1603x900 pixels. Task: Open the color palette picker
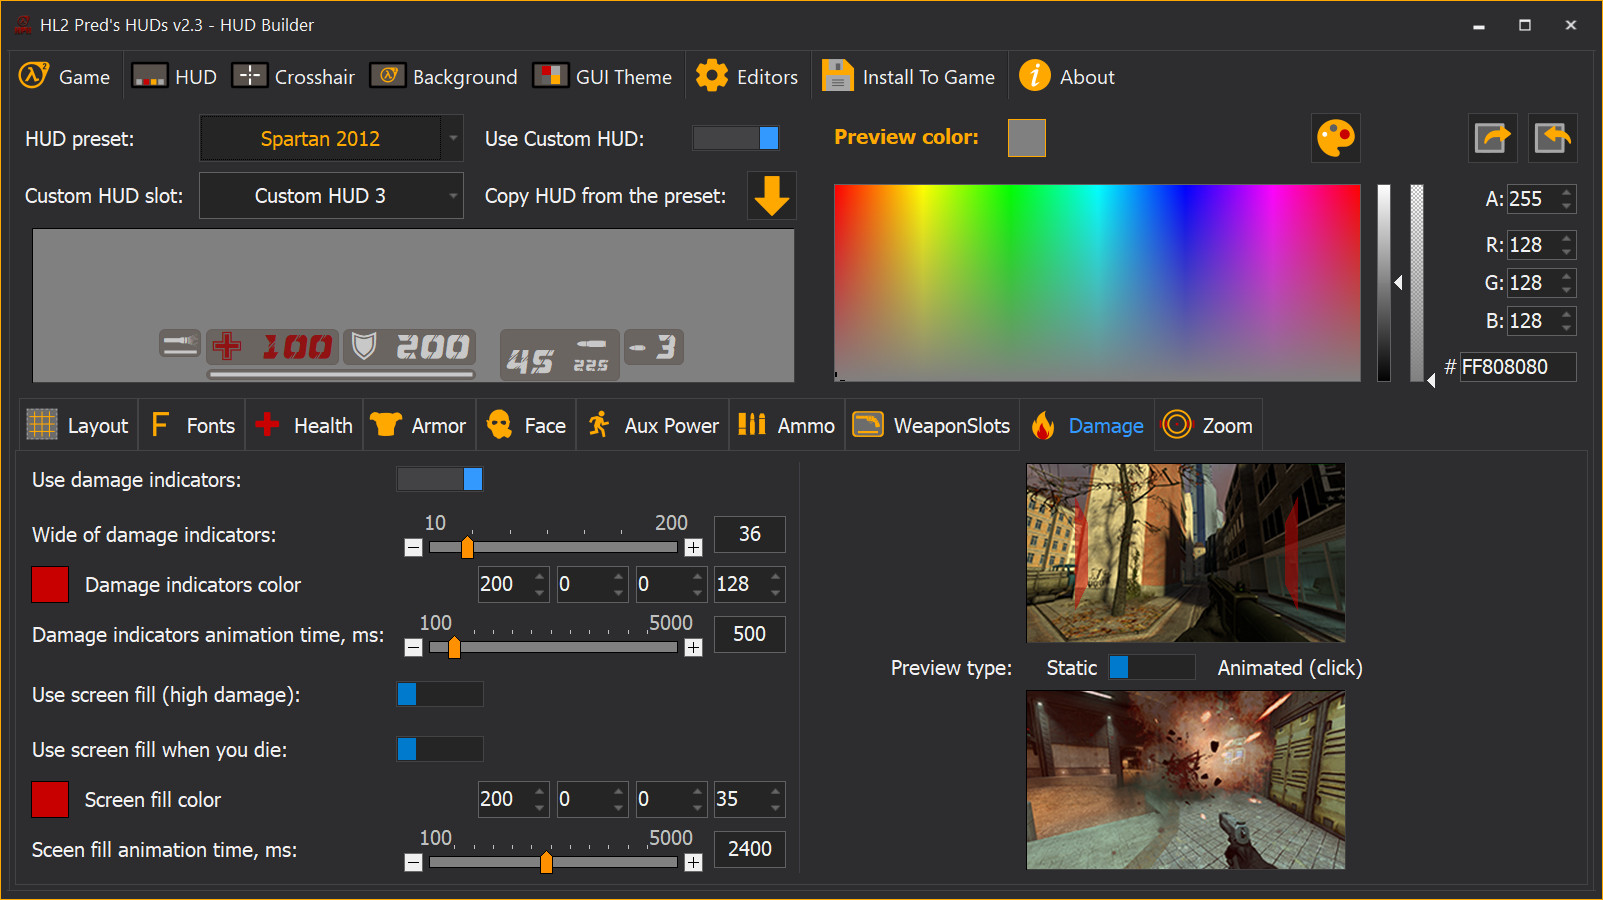pos(1336,138)
